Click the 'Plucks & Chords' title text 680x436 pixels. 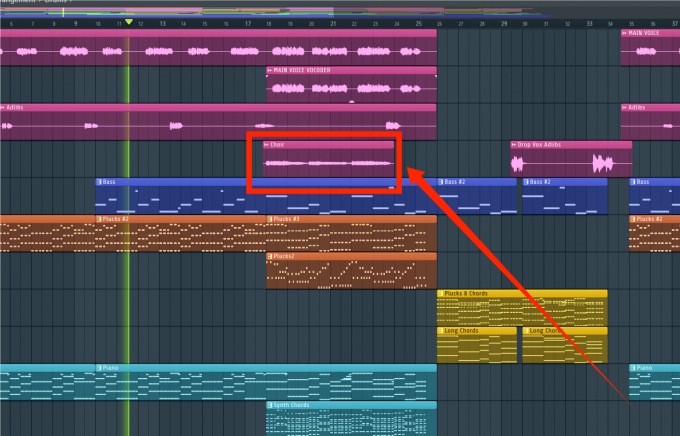[x=466, y=294]
